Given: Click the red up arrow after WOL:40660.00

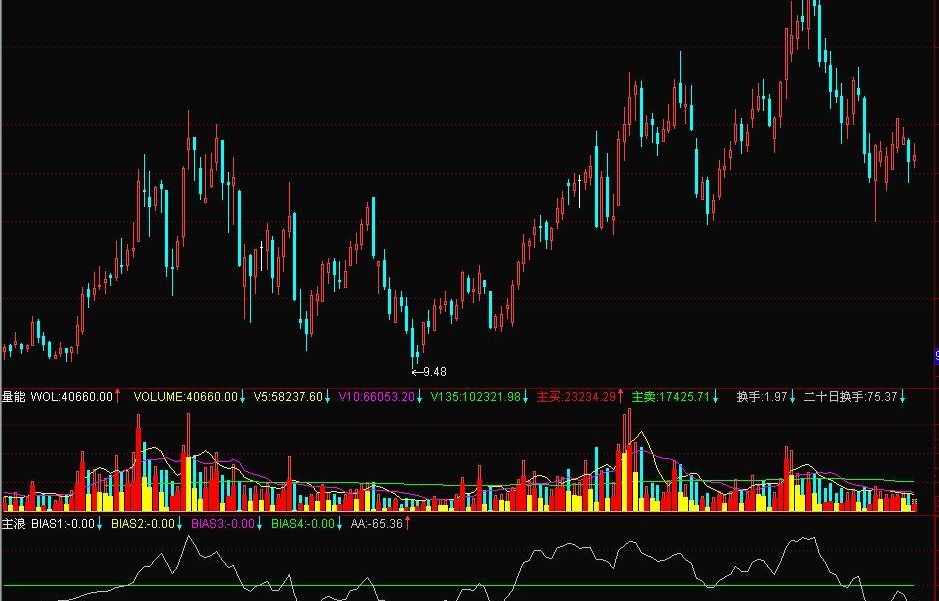Looking at the screenshot, I should click(117, 396).
